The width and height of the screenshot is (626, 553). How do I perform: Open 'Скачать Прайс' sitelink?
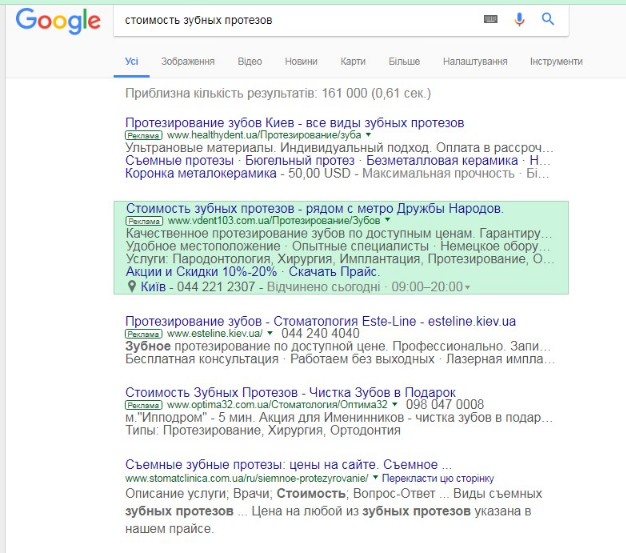coord(334,272)
